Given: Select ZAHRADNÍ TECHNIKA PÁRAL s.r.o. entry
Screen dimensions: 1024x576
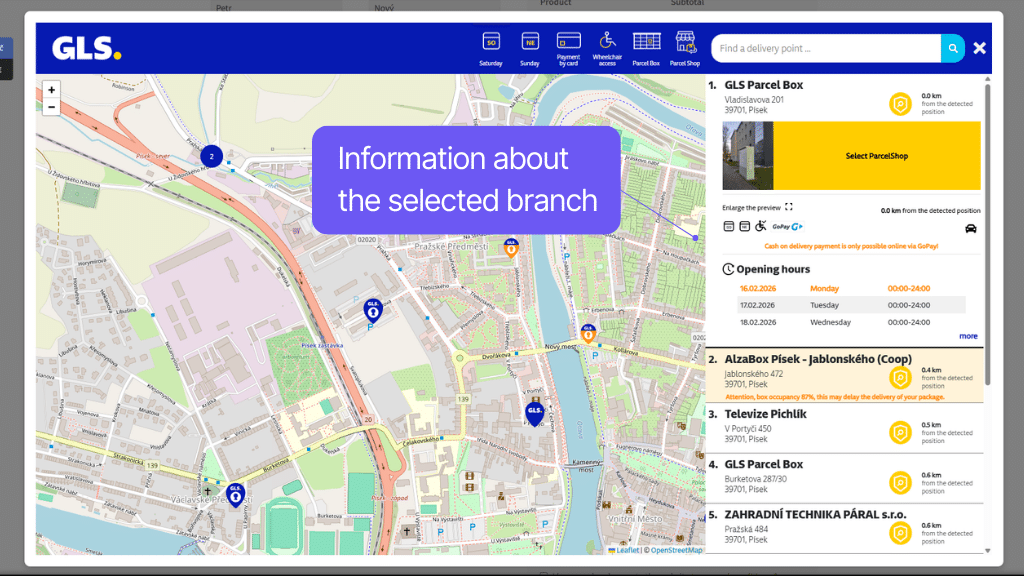Looking at the screenshot, I should (x=844, y=528).
